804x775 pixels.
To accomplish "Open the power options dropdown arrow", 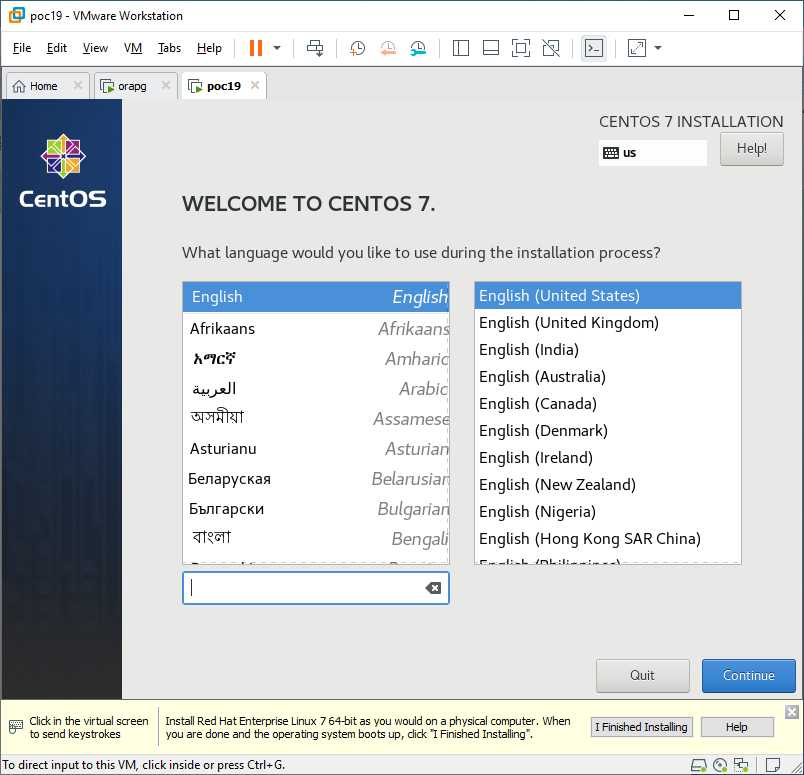I will point(277,48).
